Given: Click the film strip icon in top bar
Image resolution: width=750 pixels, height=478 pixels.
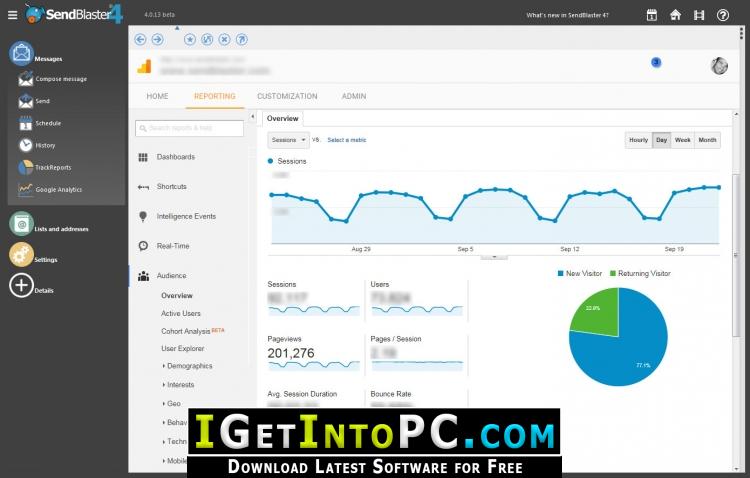Looking at the screenshot, I should 699,15.
